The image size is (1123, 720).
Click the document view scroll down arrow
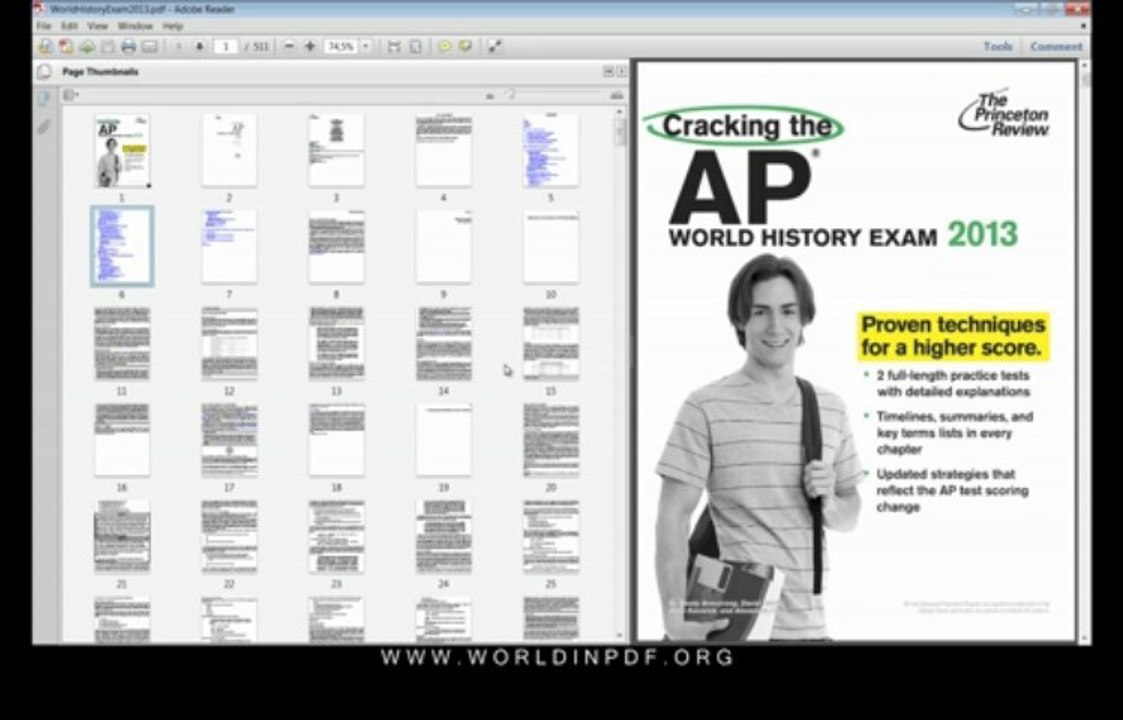(1085, 638)
